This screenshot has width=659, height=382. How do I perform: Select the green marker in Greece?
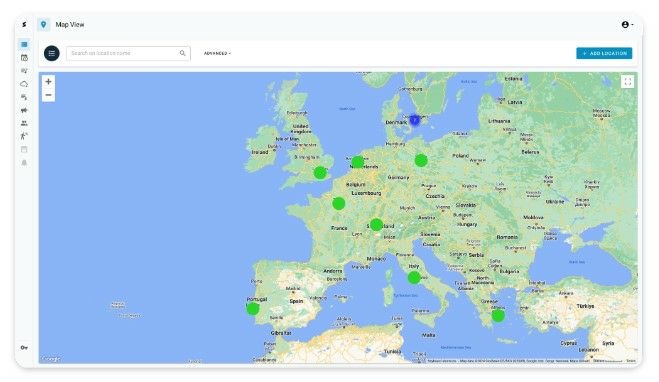click(498, 315)
